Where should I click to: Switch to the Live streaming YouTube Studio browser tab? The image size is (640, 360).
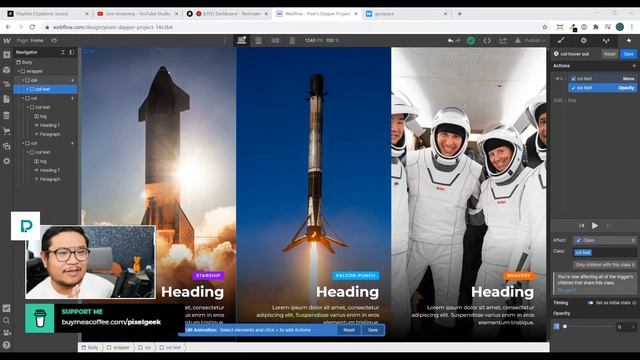tap(137, 13)
